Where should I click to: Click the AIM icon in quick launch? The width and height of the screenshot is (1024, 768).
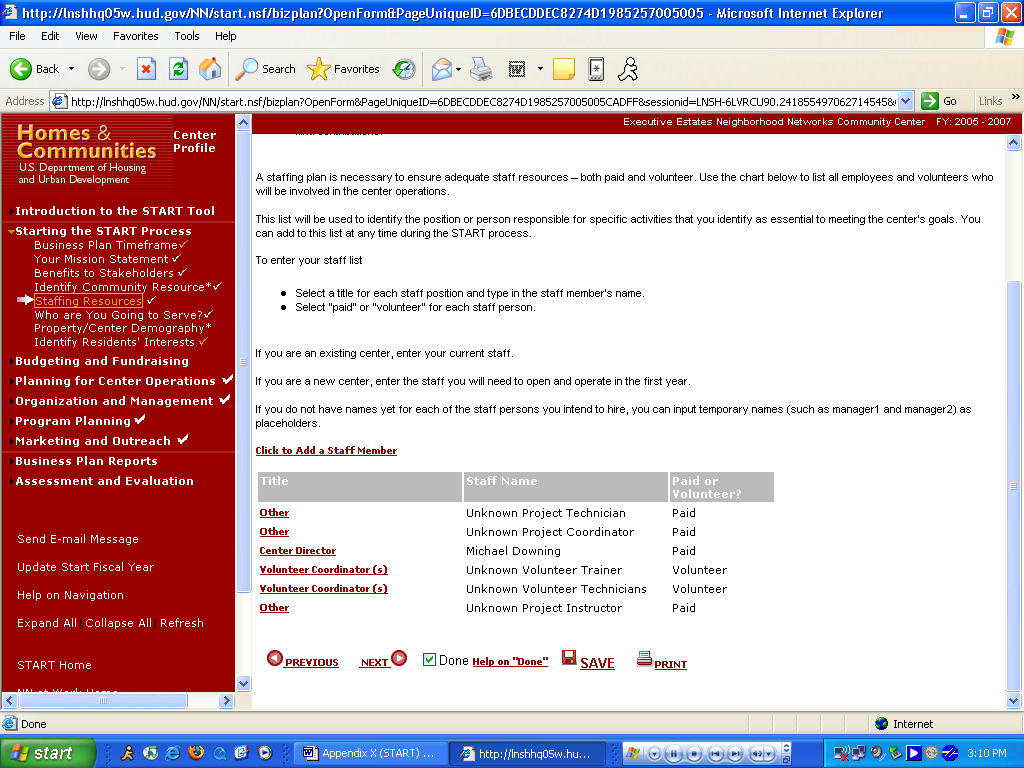coord(127,753)
